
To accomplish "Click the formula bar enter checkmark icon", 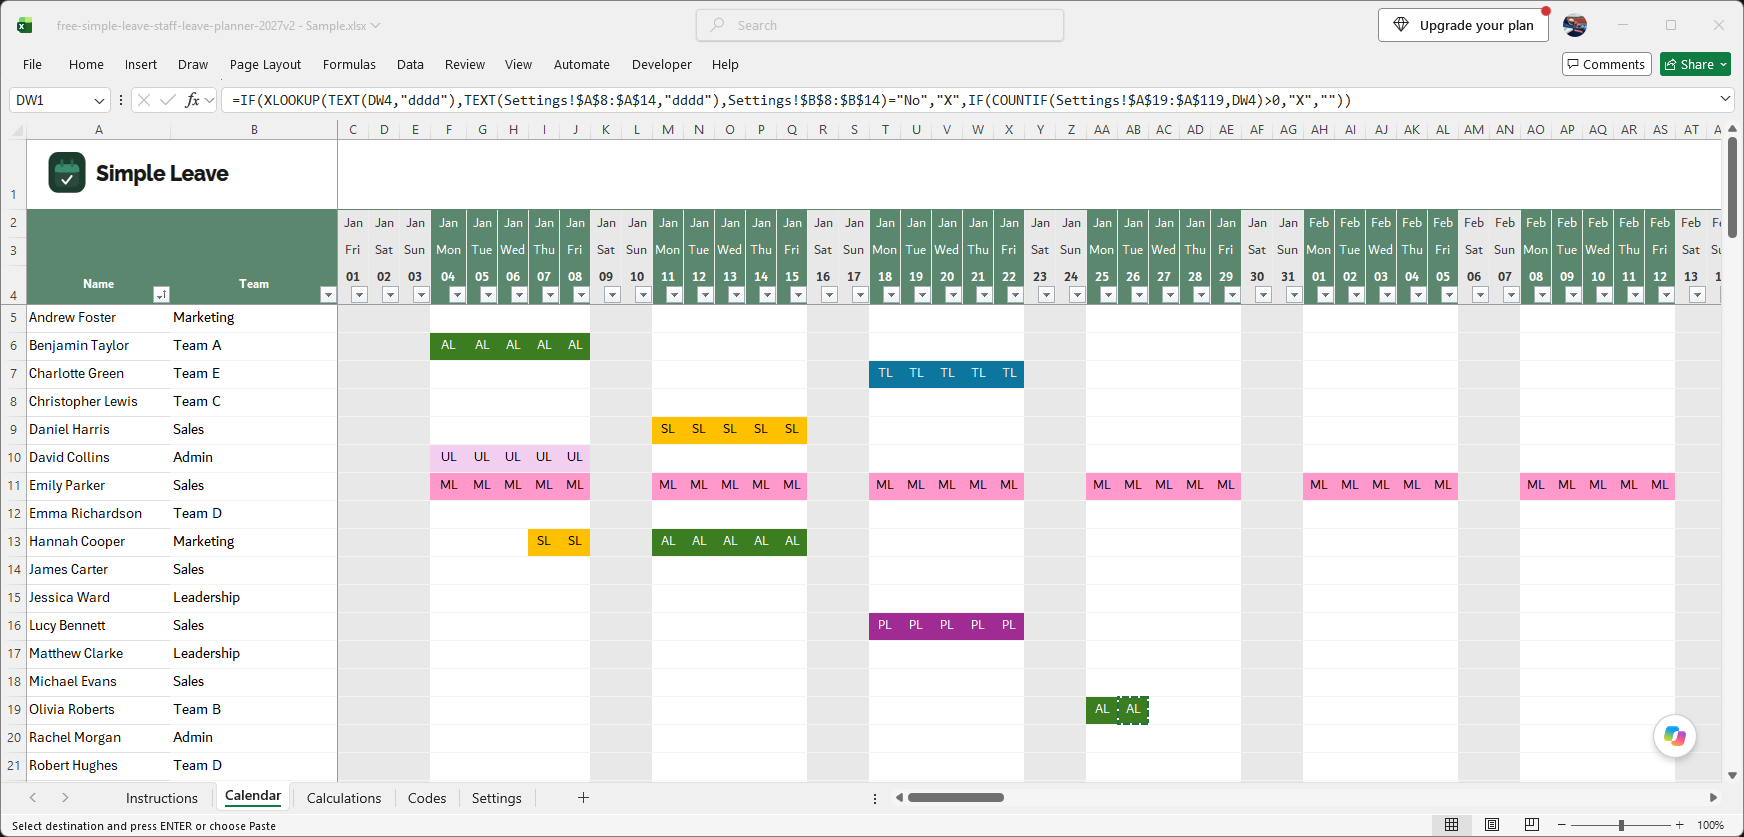I will (x=168, y=100).
